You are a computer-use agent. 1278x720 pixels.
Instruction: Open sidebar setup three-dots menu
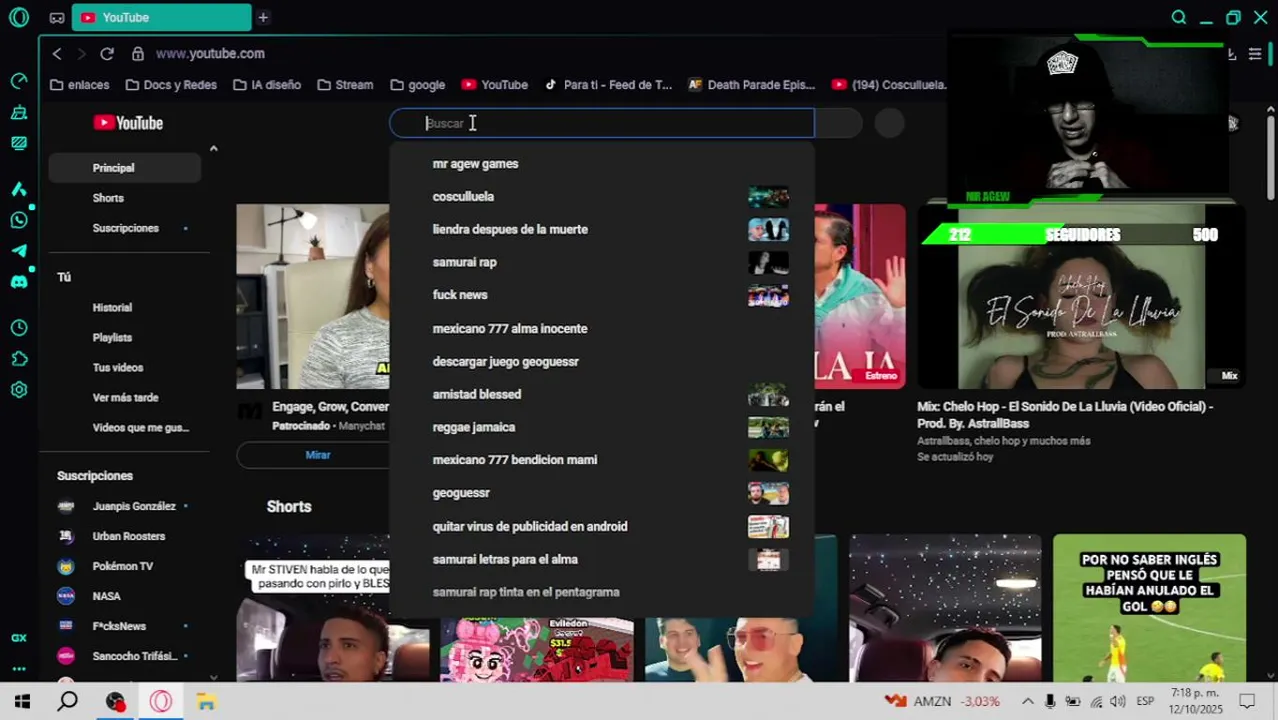18,669
